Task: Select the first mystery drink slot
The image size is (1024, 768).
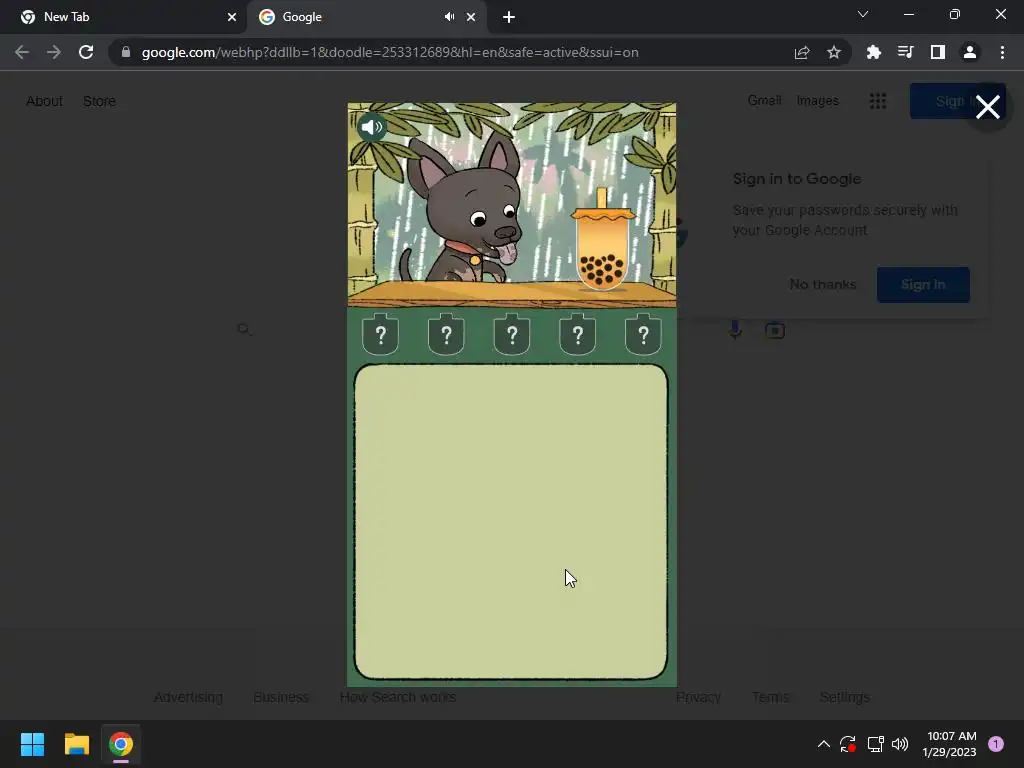Action: point(381,334)
